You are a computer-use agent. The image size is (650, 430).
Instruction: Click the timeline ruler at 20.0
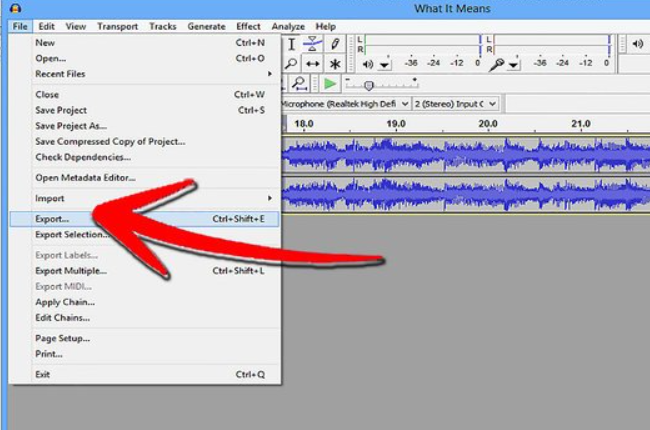(x=488, y=124)
